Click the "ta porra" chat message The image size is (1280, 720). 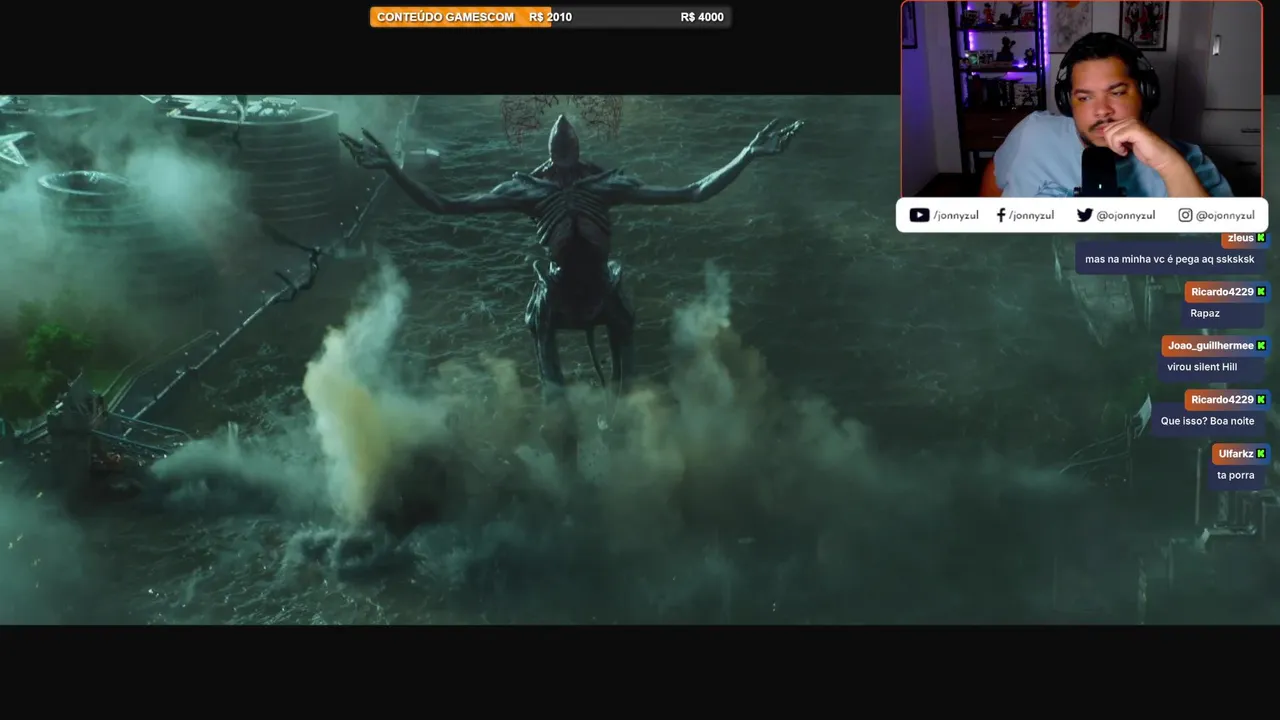click(x=1235, y=475)
